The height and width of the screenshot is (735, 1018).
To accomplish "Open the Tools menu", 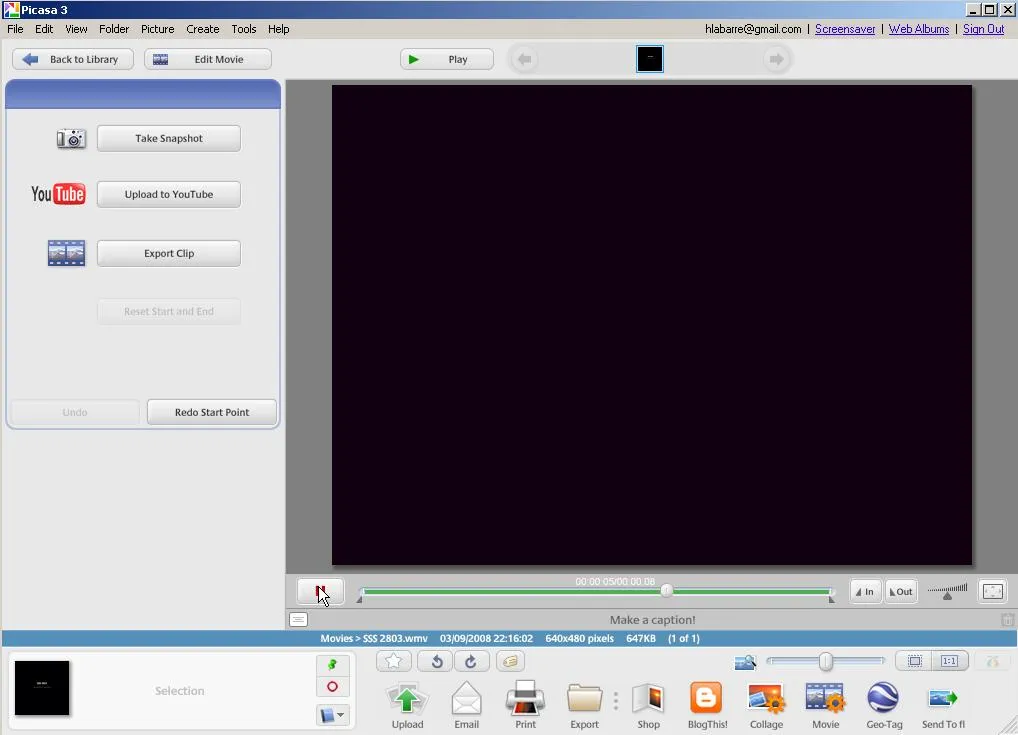I will 243,29.
